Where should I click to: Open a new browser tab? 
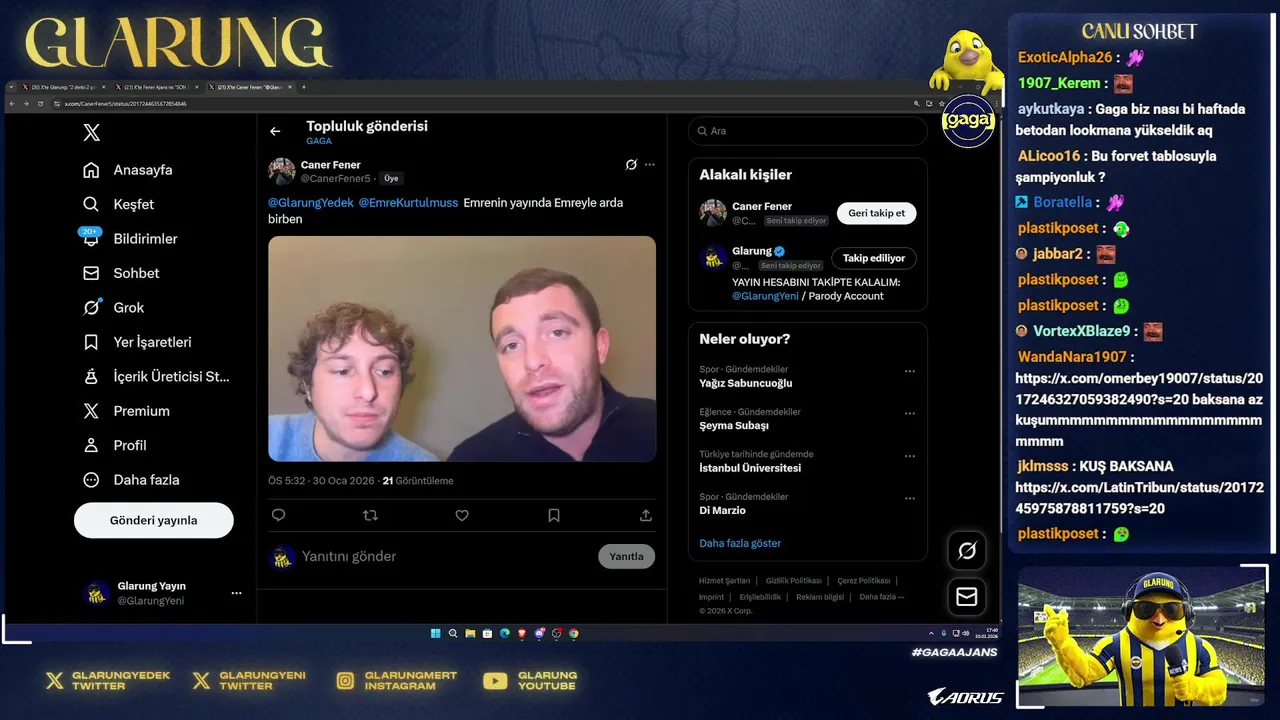point(304,87)
